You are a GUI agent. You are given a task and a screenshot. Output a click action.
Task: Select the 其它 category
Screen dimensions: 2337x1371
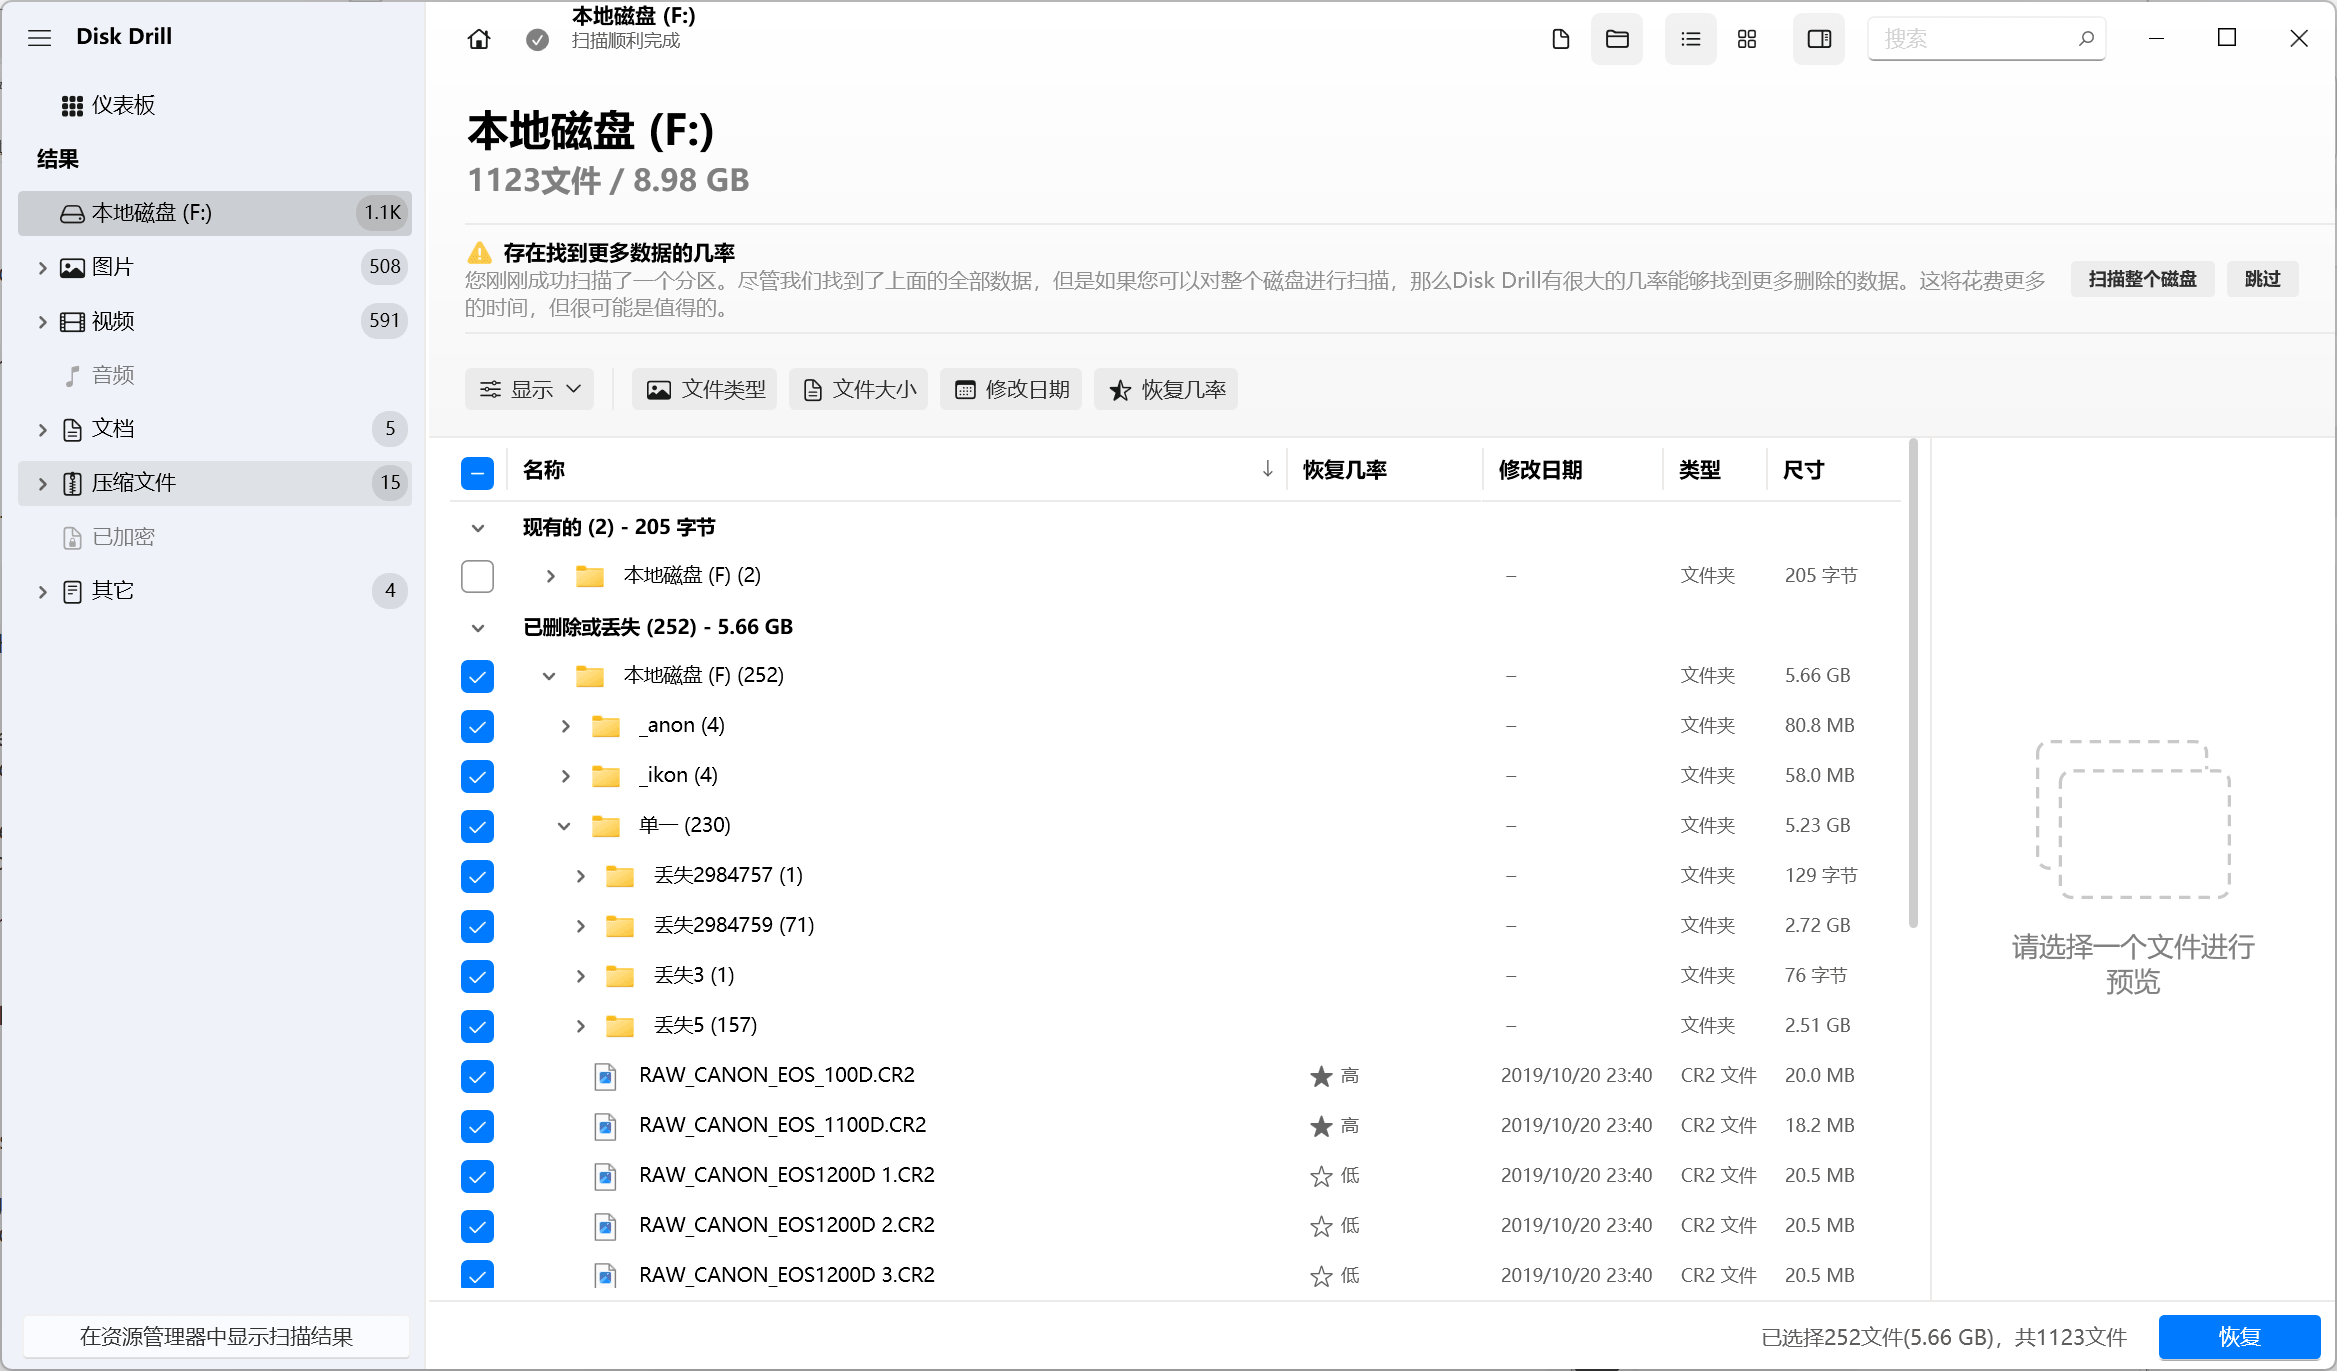coord(215,591)
